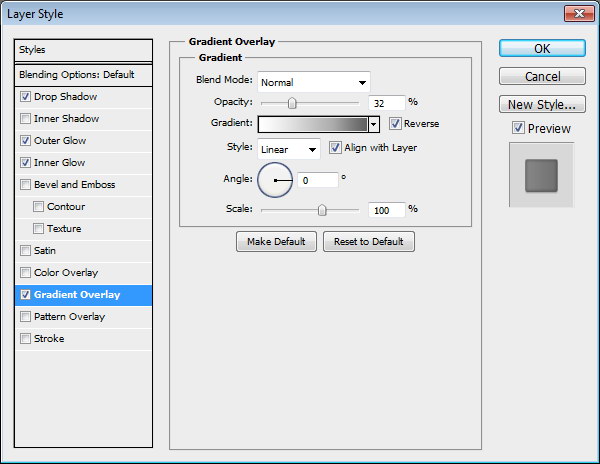Click the OK button
Image resolution: width=600 pixels, height=464 pixels.
click(541, 49)
